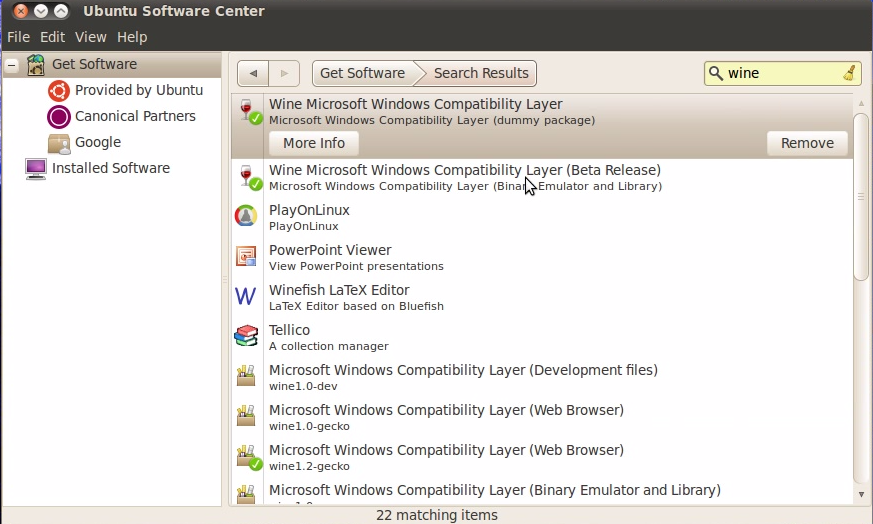
Task: Click the 22 matching items status text
Action: pyautogui.click(x=436, y=515)
